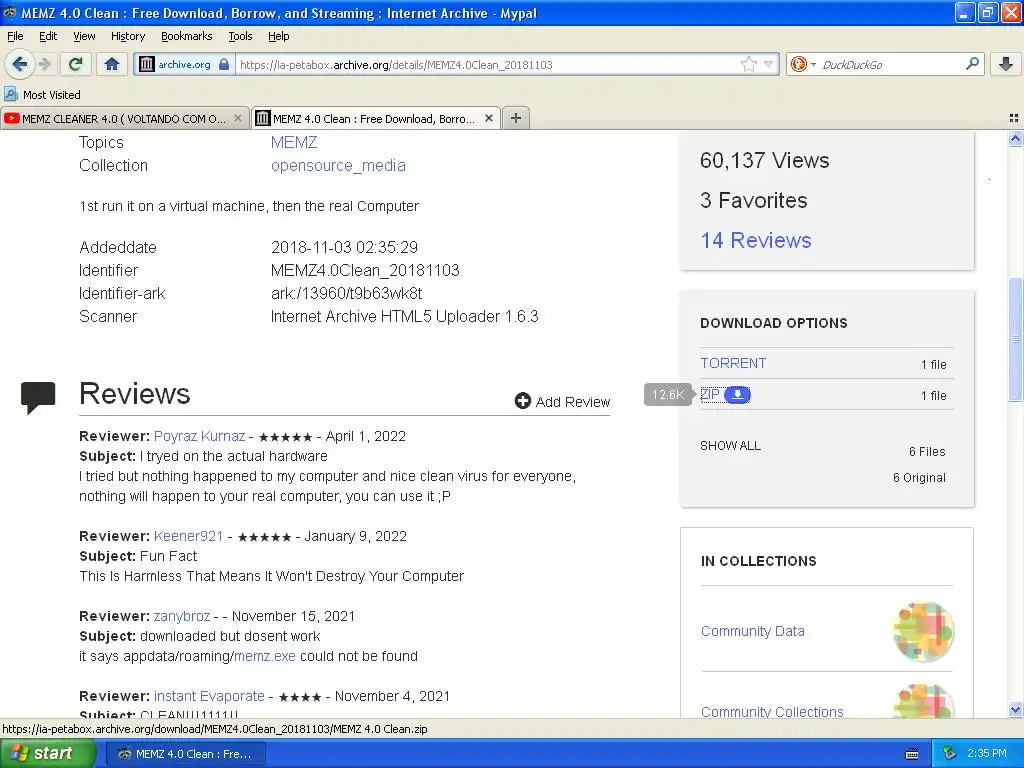Viewport: 1024px width, 768px height.
Task: Open the Tools menu
Action: [240, 36]
